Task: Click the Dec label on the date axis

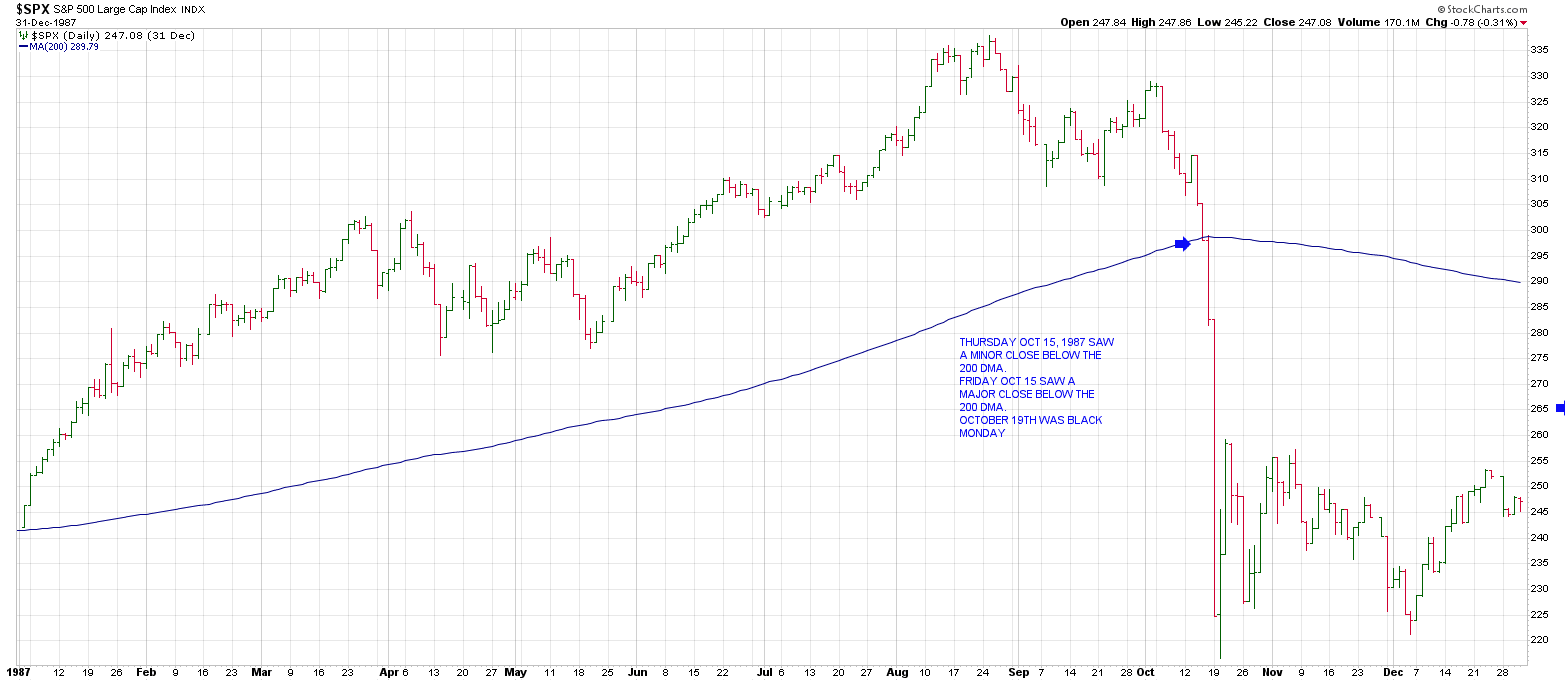Action: [1393, 674]
